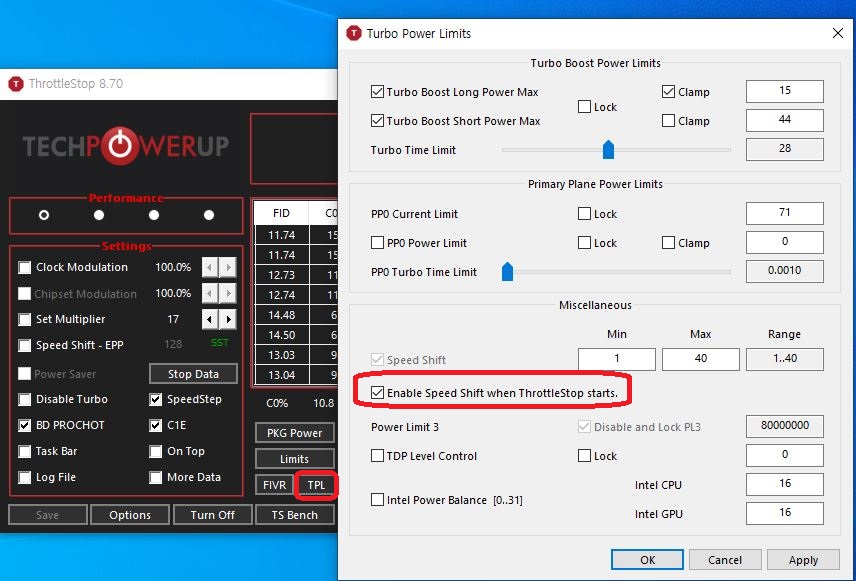Click the PP0 Power Limit value field
This screenshot has width=856, height=581.
tap(784, 242)
